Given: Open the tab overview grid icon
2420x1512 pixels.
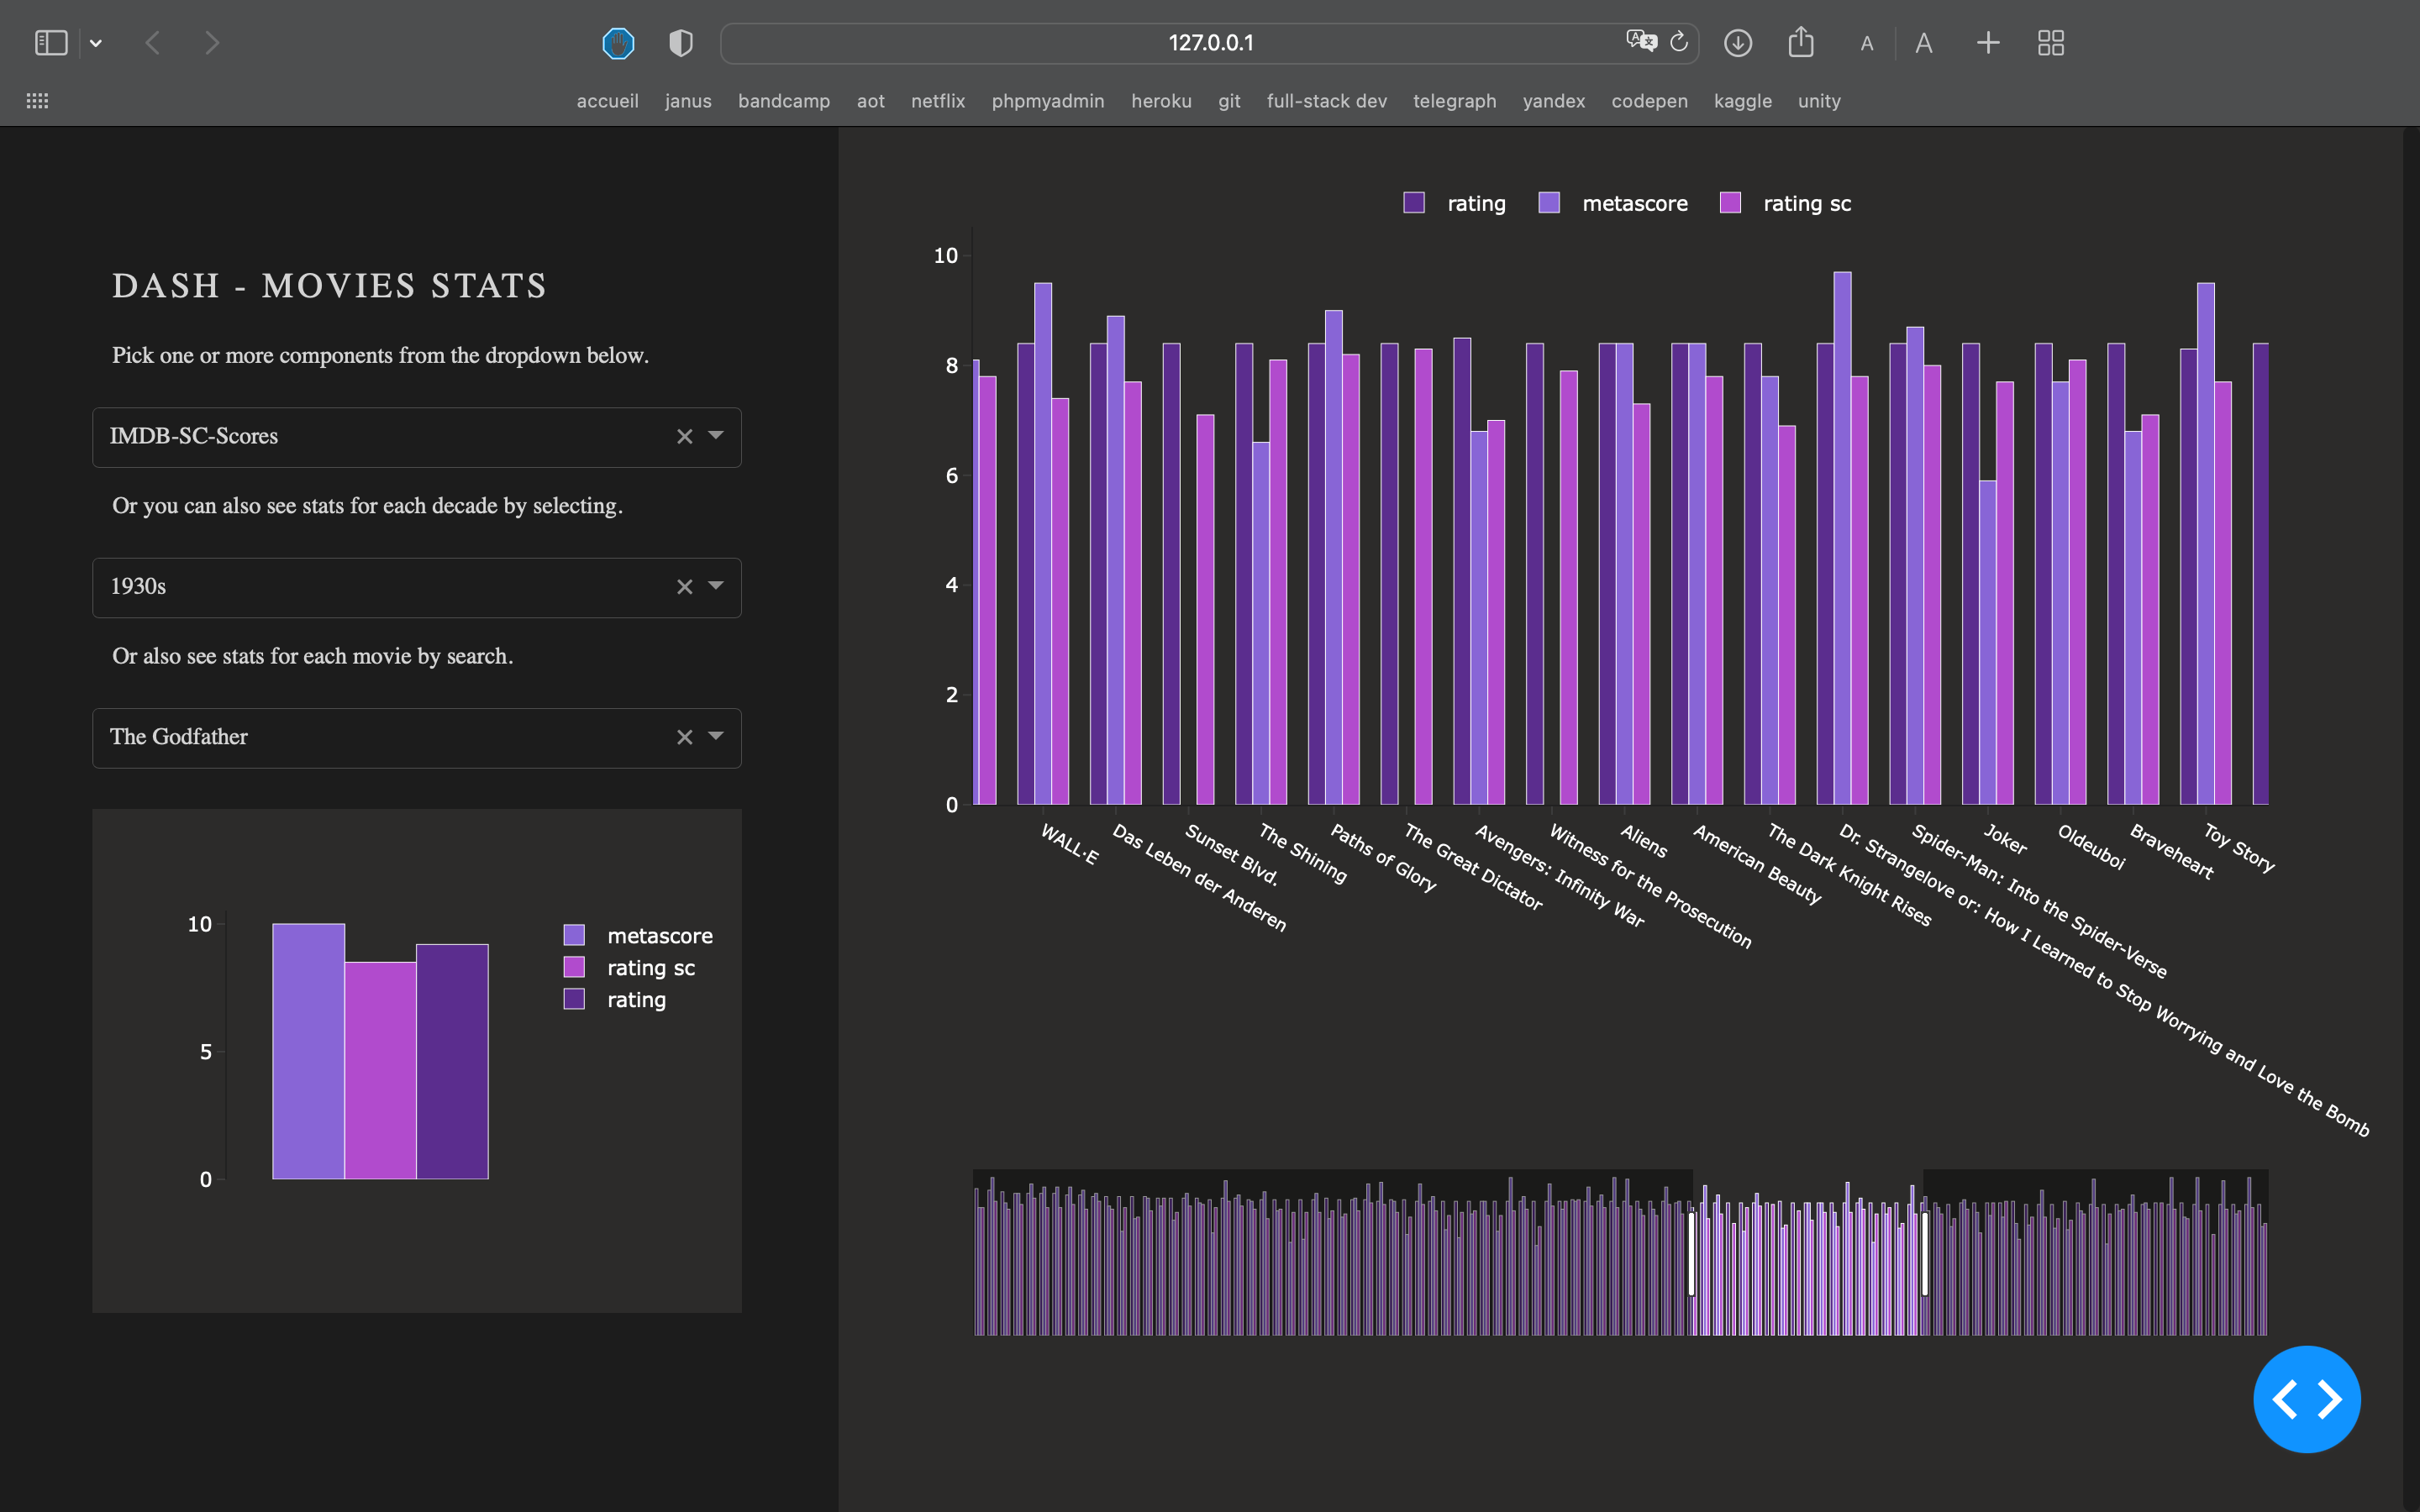Looking at the screenshot, I should pyautogui.click(x=2050, y=43).
